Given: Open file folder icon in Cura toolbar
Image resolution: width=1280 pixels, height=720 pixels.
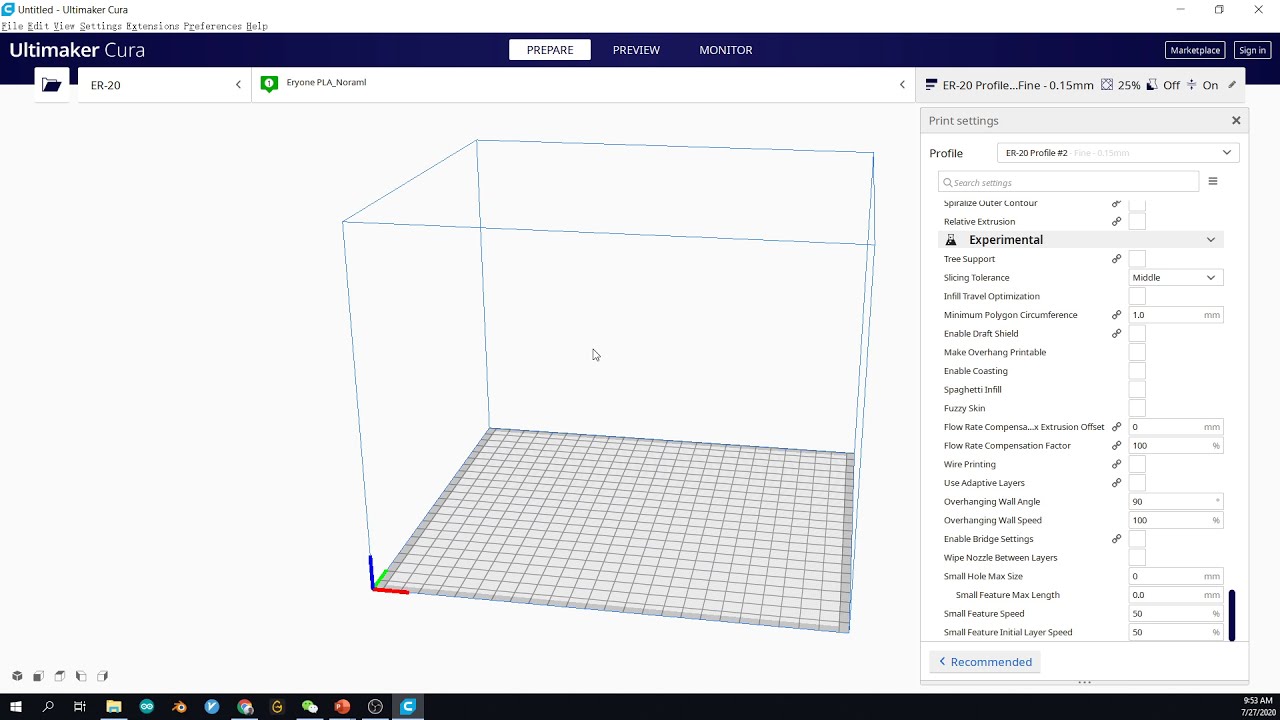Looking at the screenshot, I should pos(52,85).
